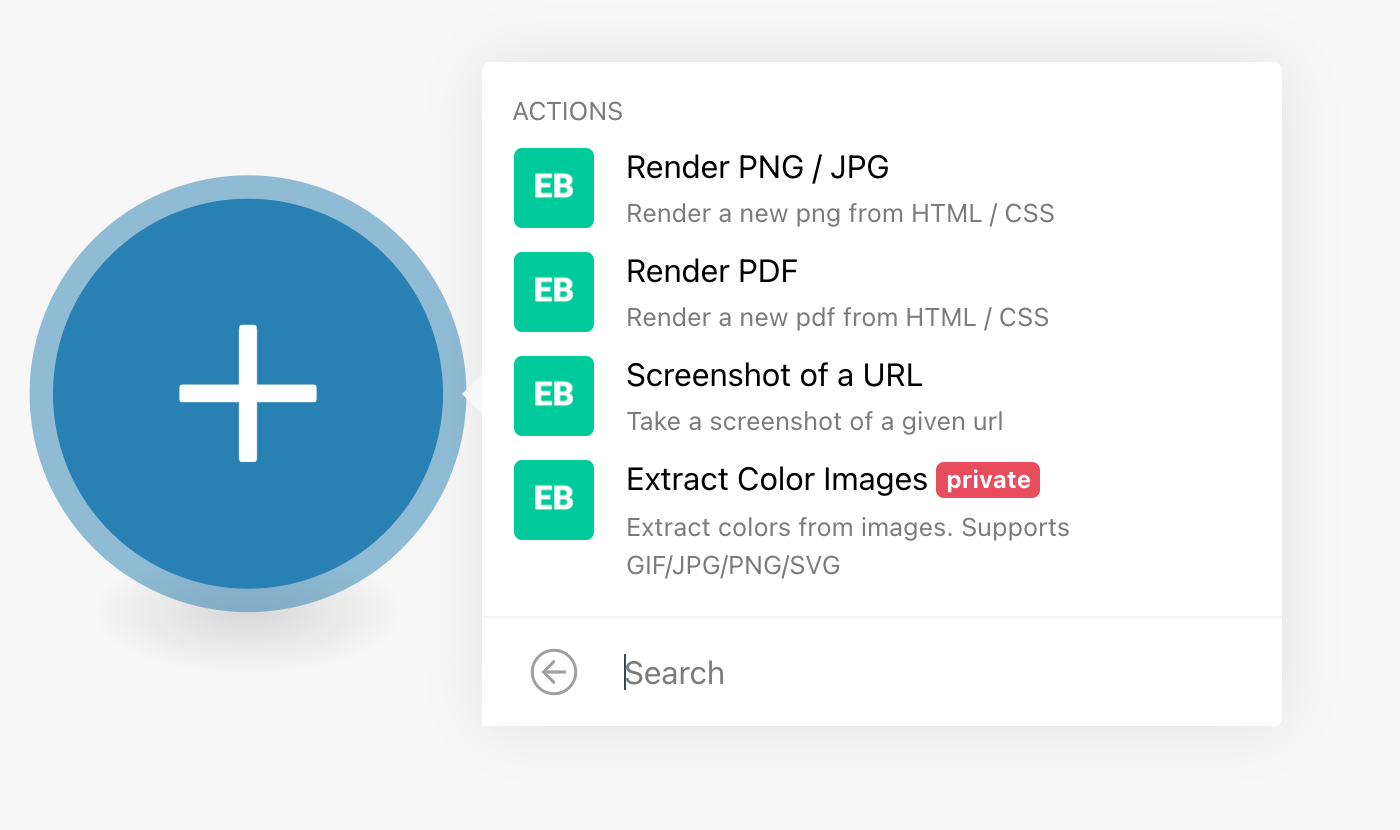Click description 'Render a new png from HTML / CSS'

840,213
